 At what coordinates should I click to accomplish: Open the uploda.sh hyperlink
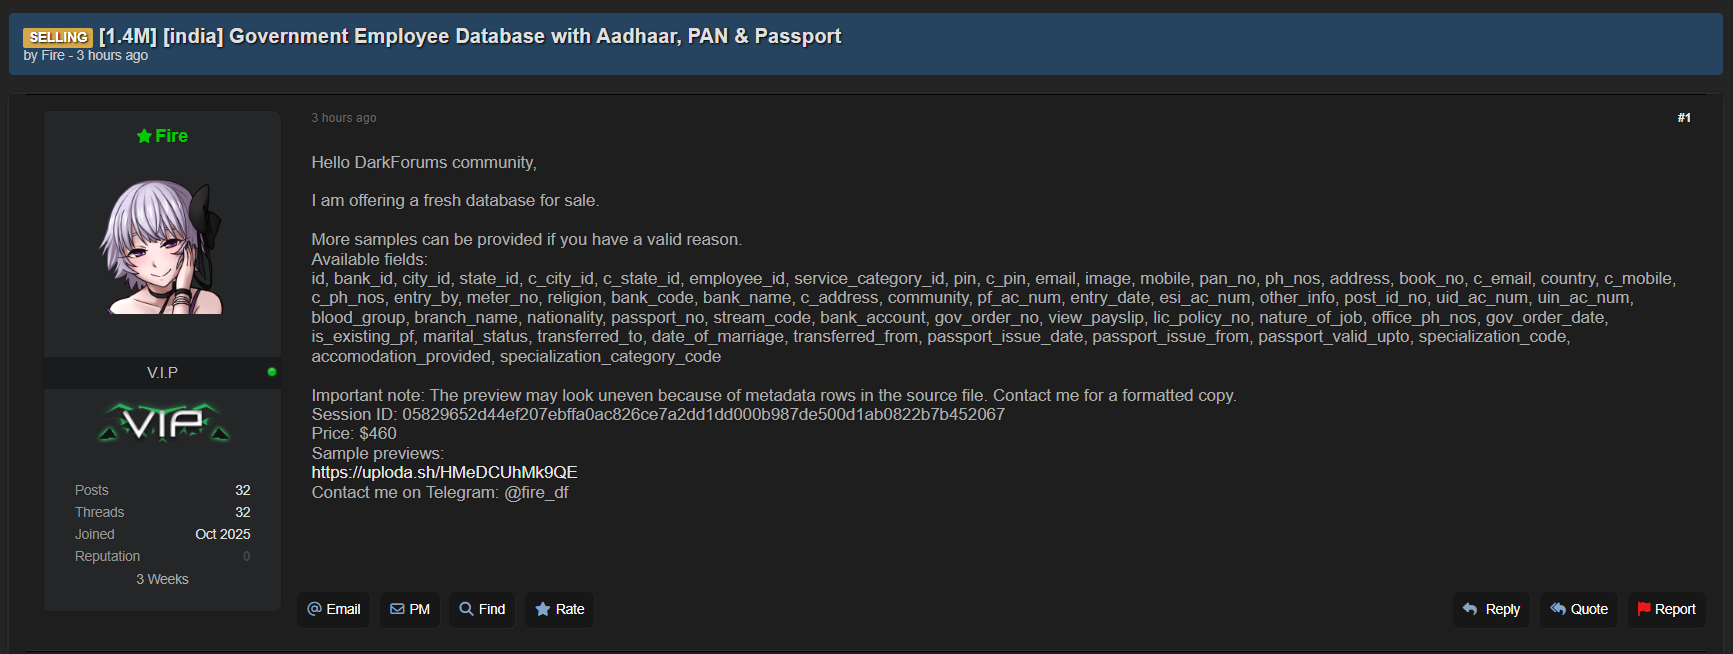pyautogui.click(x=444, y=472)
